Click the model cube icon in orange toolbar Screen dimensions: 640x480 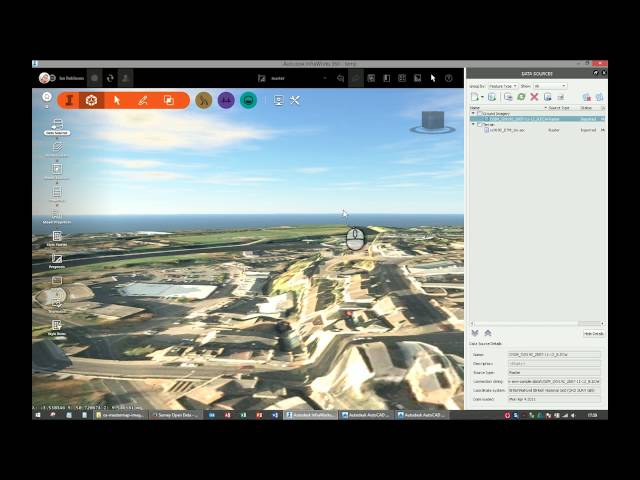coord(91,100)
